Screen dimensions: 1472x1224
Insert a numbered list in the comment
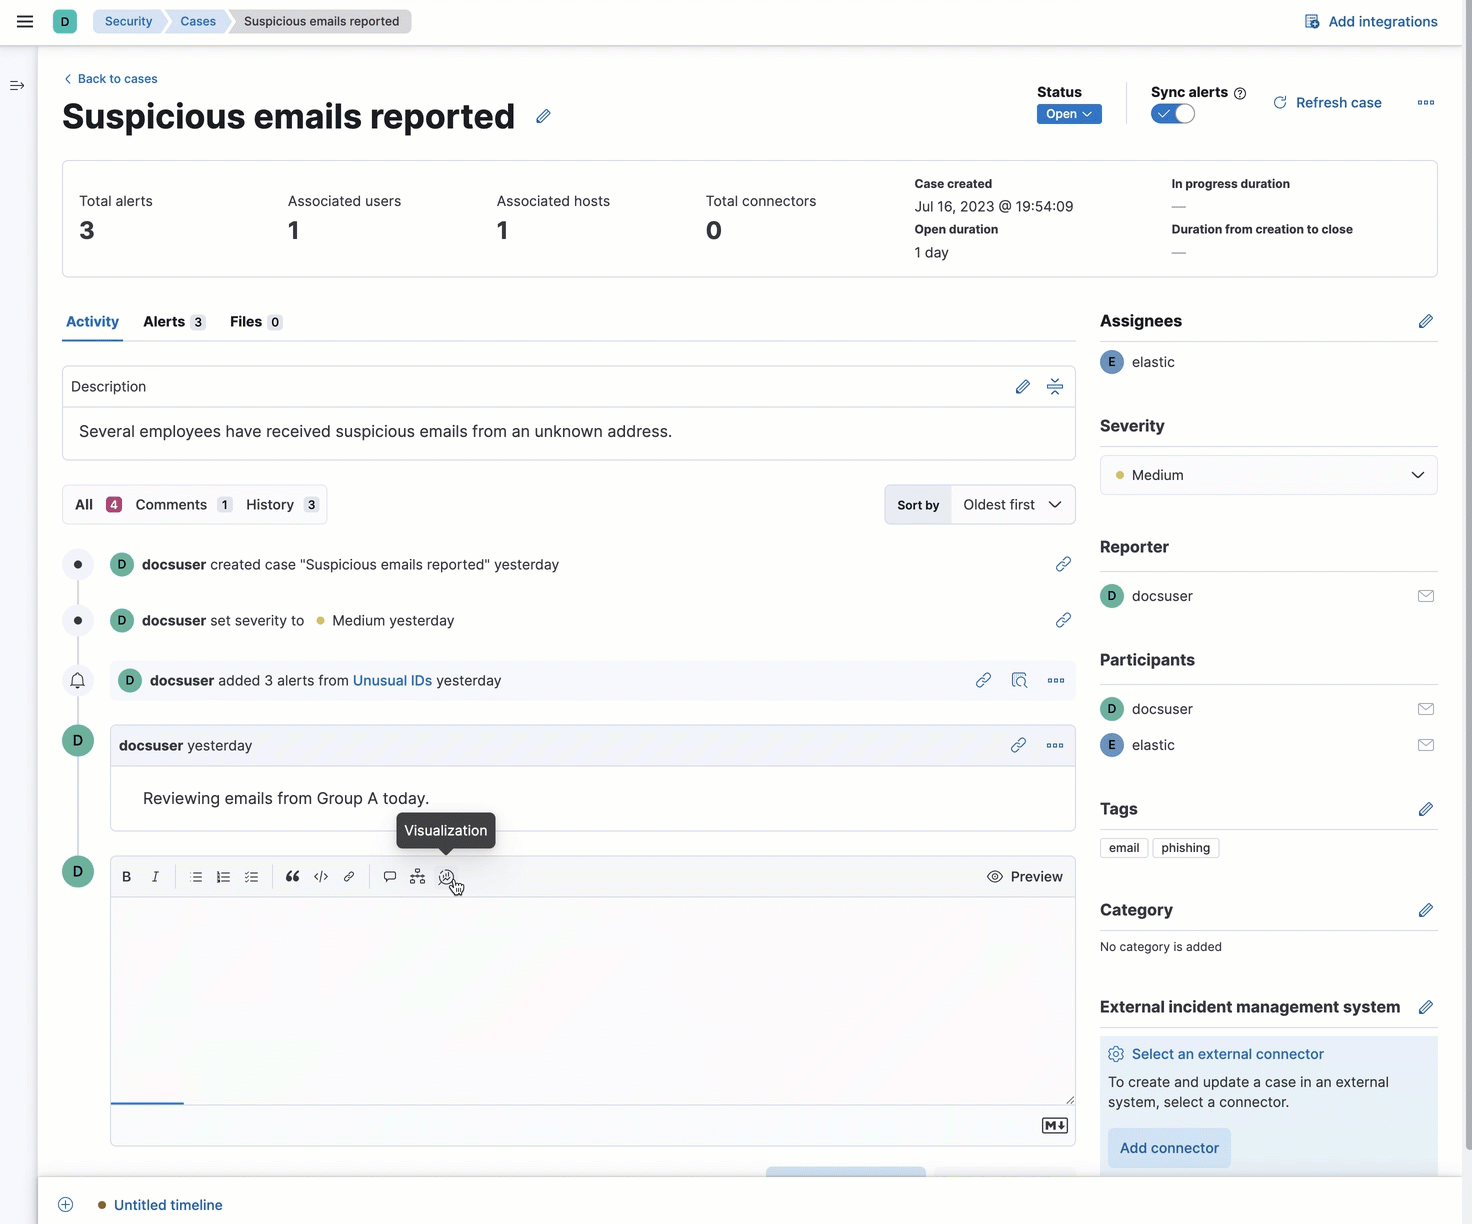[x=223, y=876]
